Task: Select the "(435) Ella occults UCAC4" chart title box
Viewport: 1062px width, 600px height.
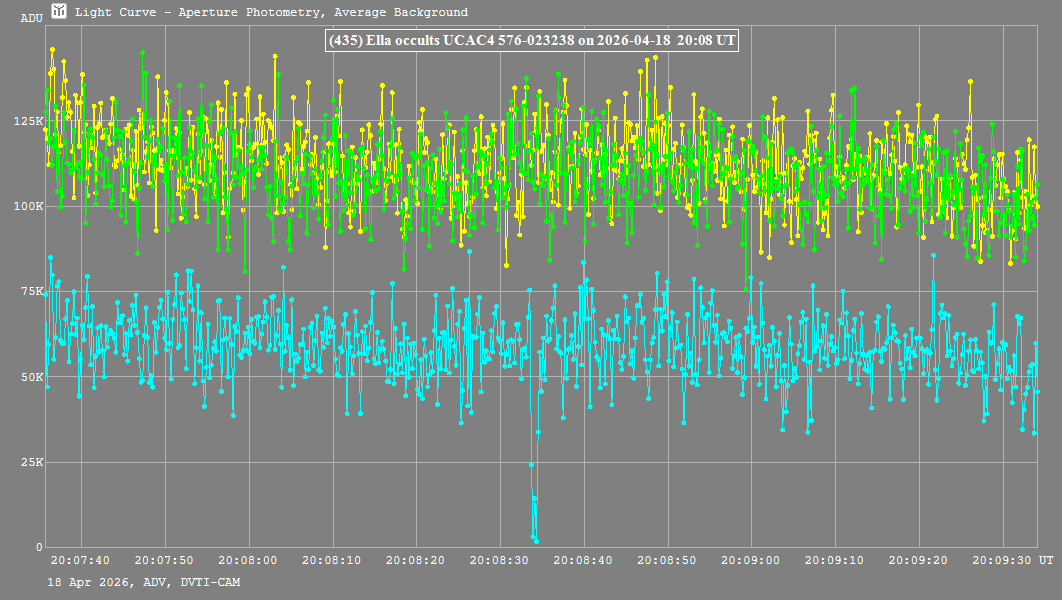Action: click(x=531, y=41)
